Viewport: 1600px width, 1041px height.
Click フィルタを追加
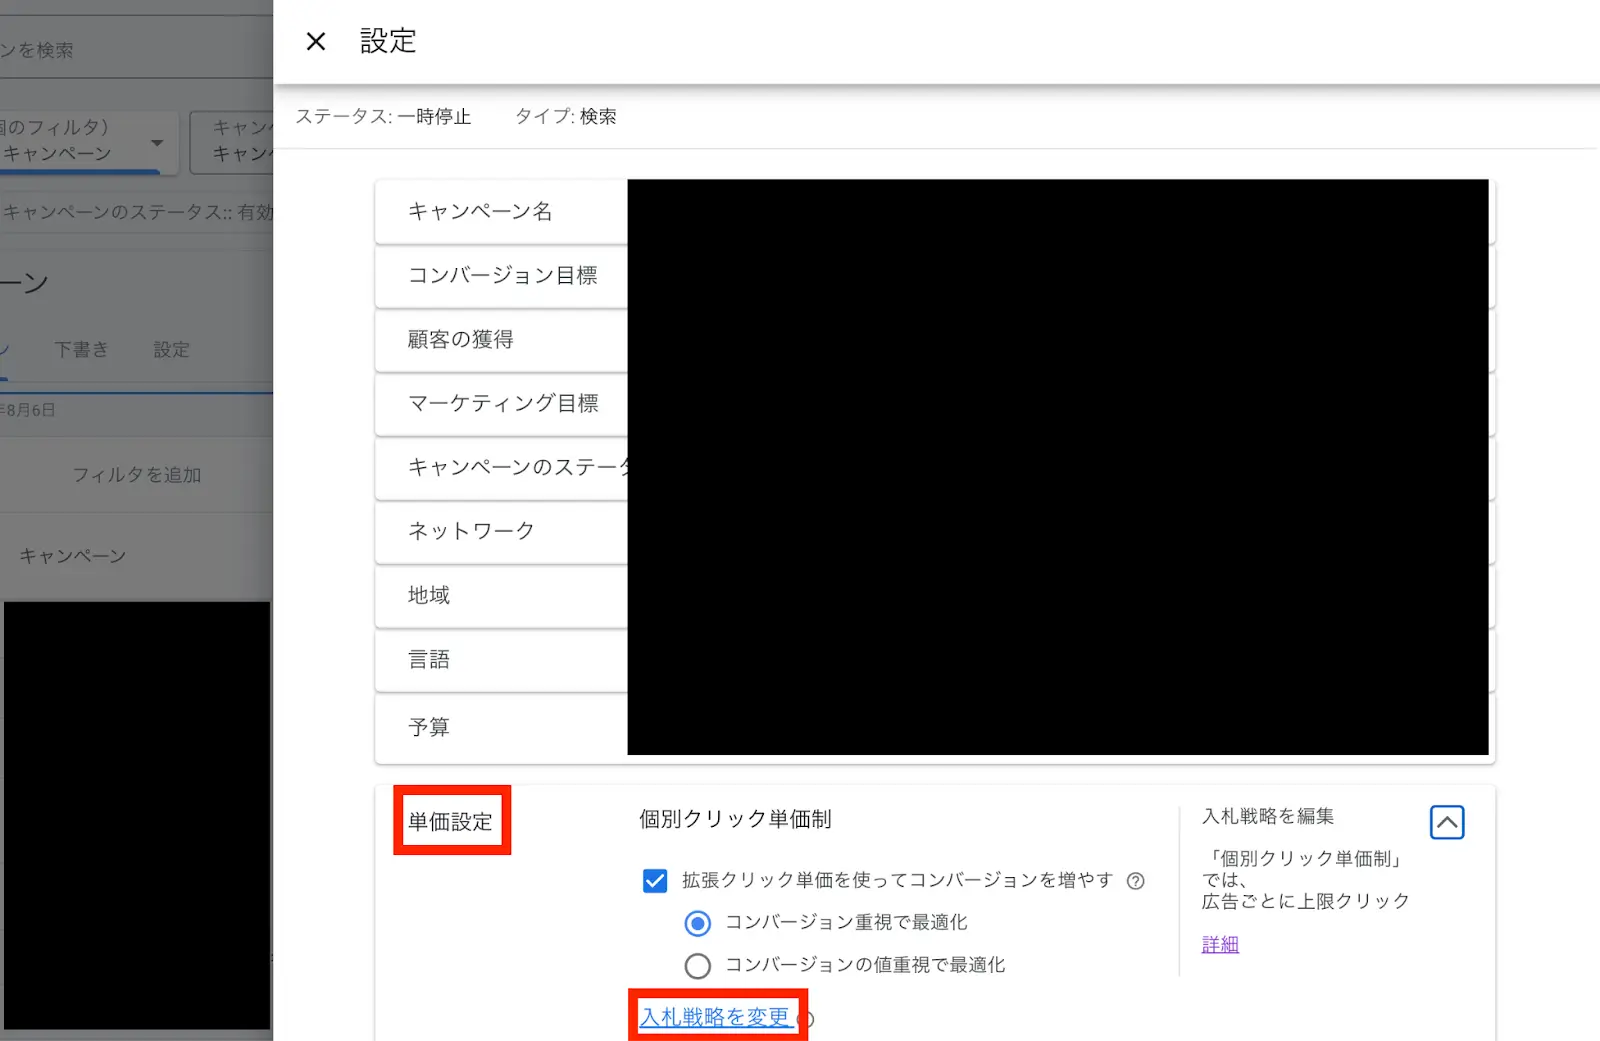pos(138,475)
